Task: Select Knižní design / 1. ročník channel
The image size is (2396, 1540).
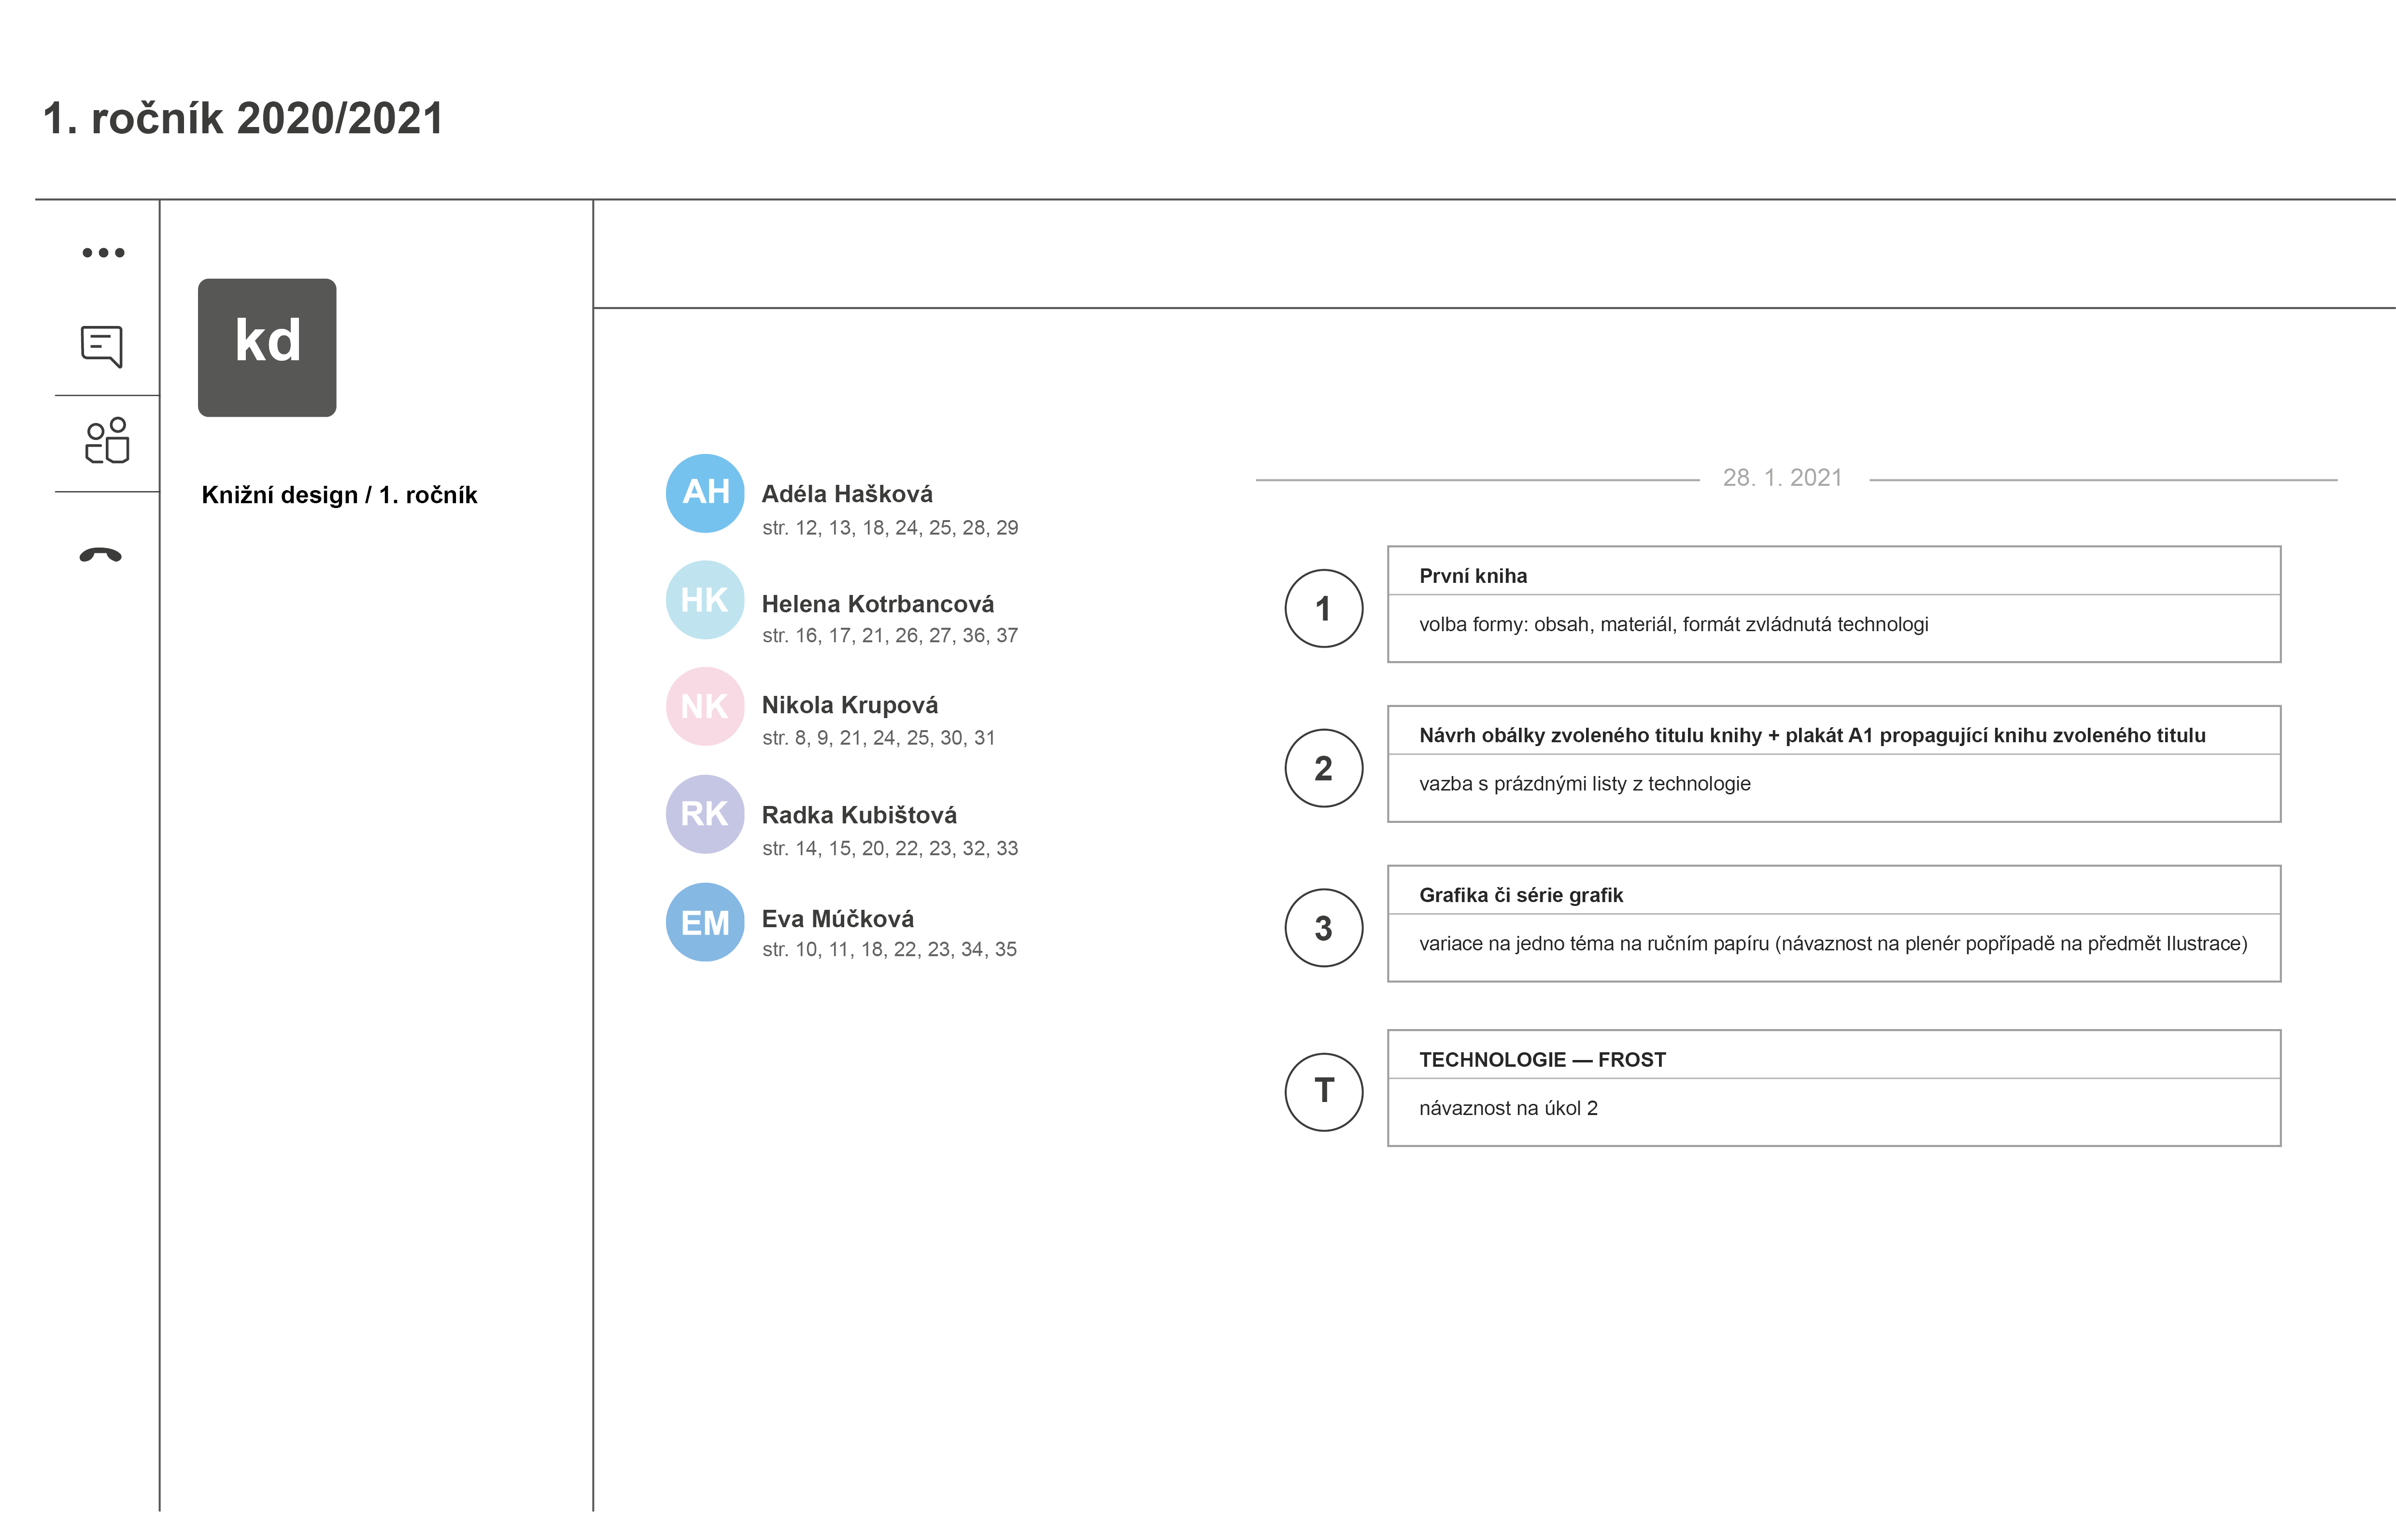Action: 339,495
